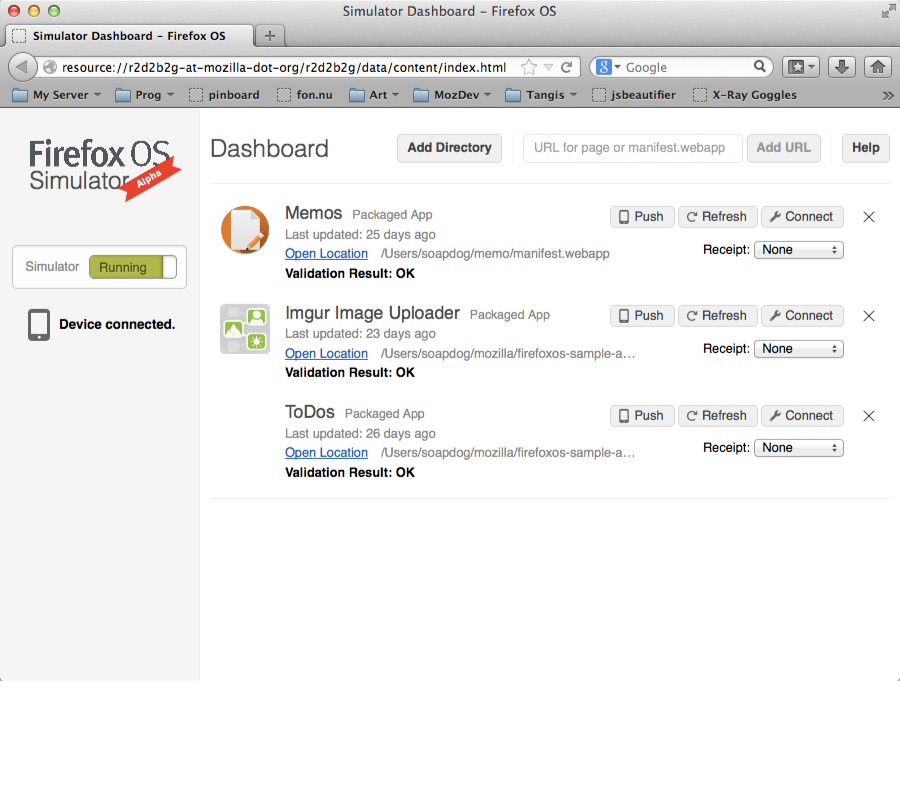Image resolution: width=900 pixels, height=802 pixels.
Task: Open the Prog bookmarks menu
Action: pos(144,94)
